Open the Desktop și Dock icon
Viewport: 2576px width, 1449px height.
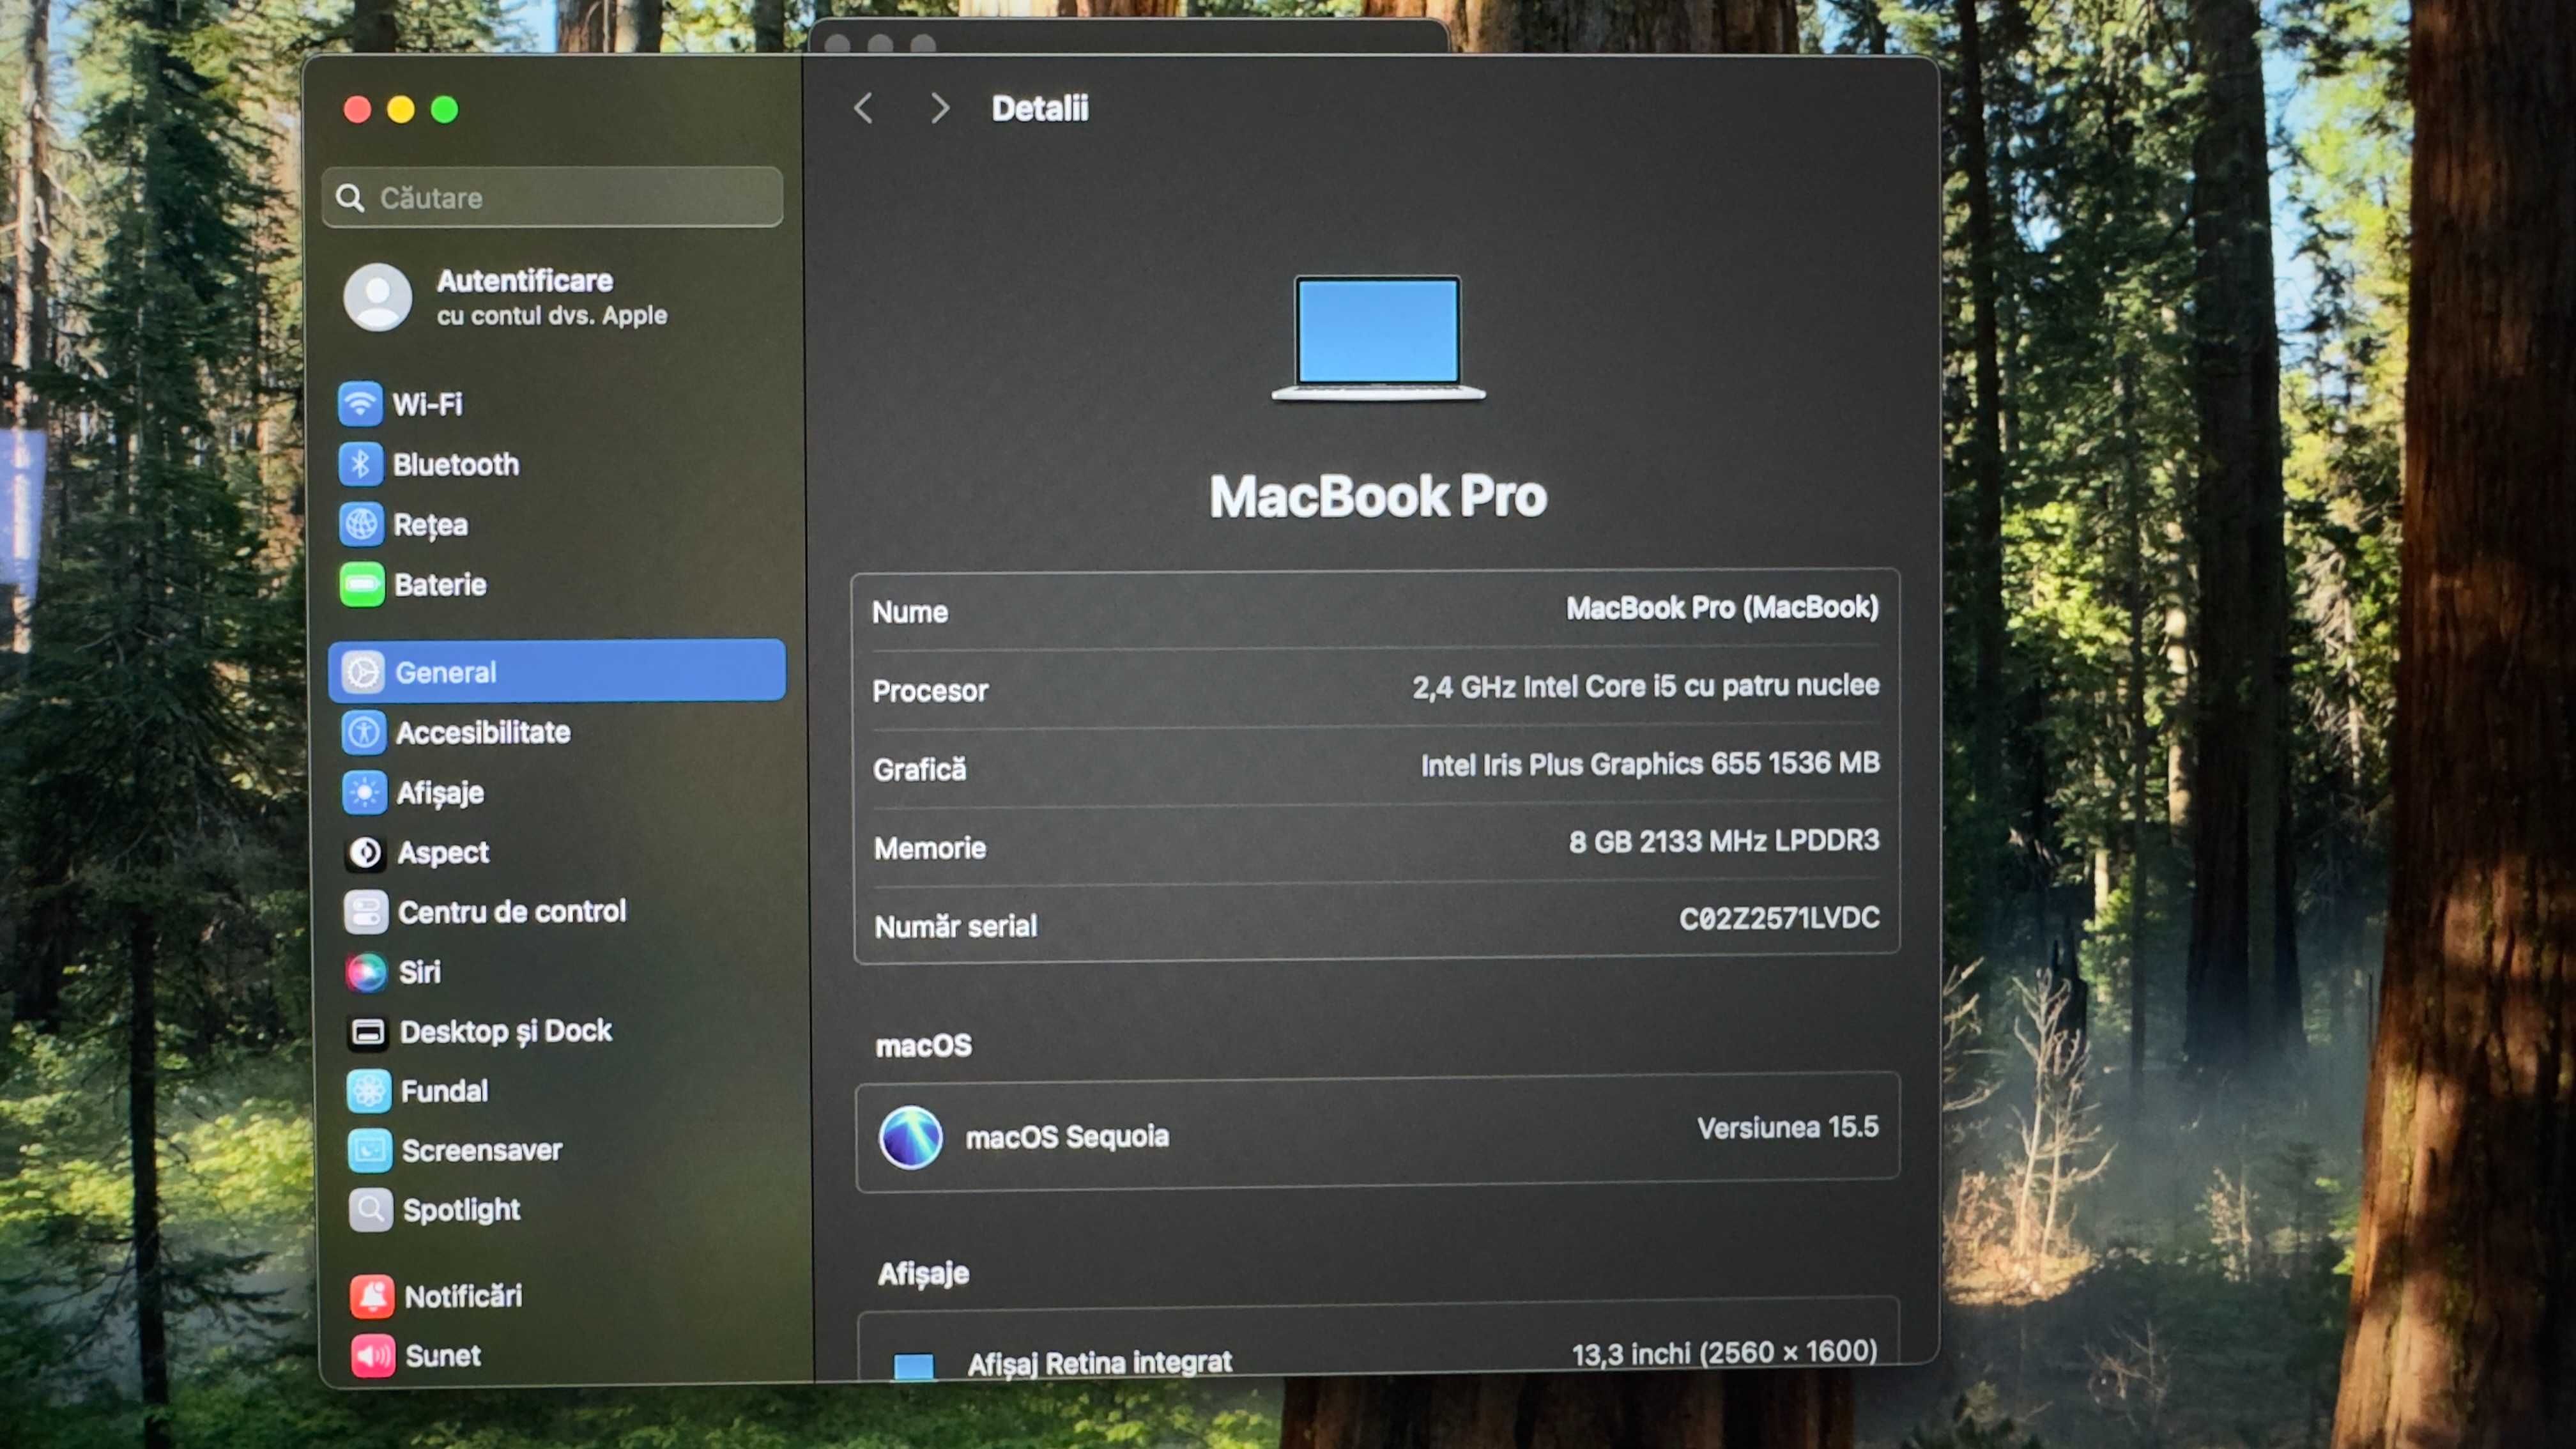point(368,1031)
